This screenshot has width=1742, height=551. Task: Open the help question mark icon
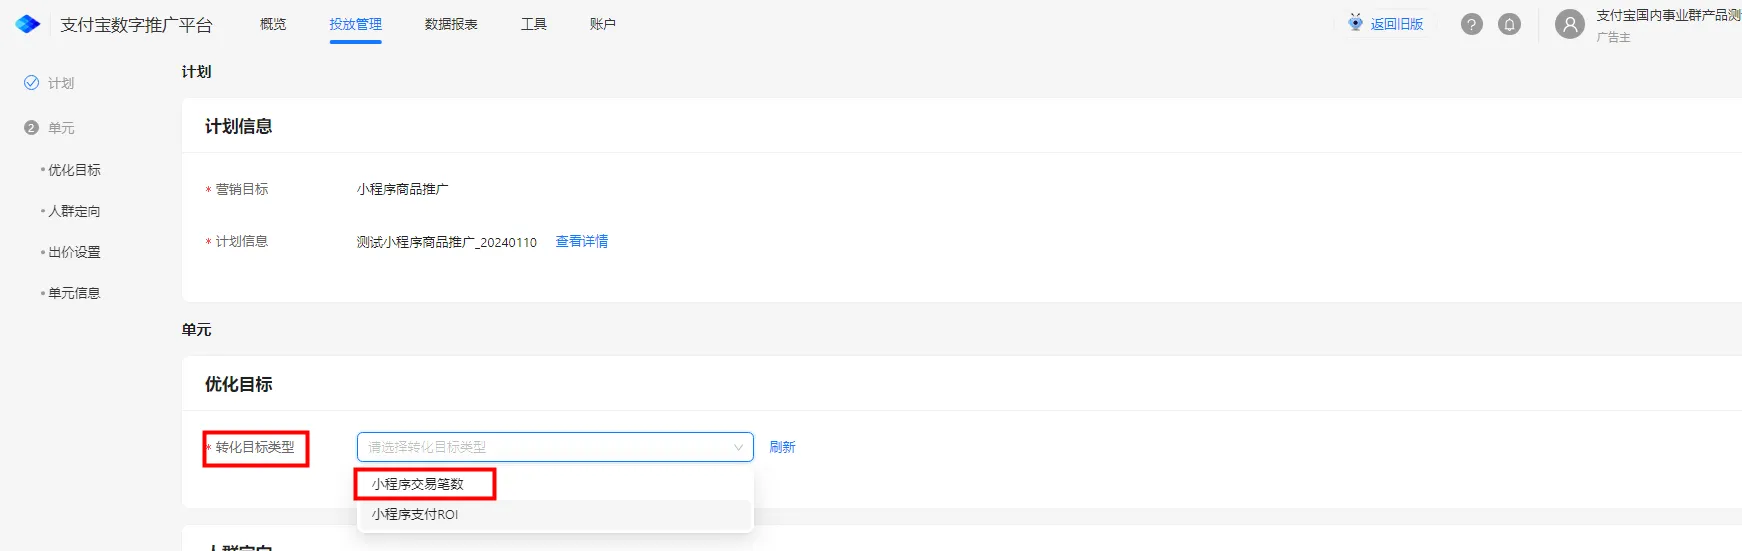[1472, 24]
